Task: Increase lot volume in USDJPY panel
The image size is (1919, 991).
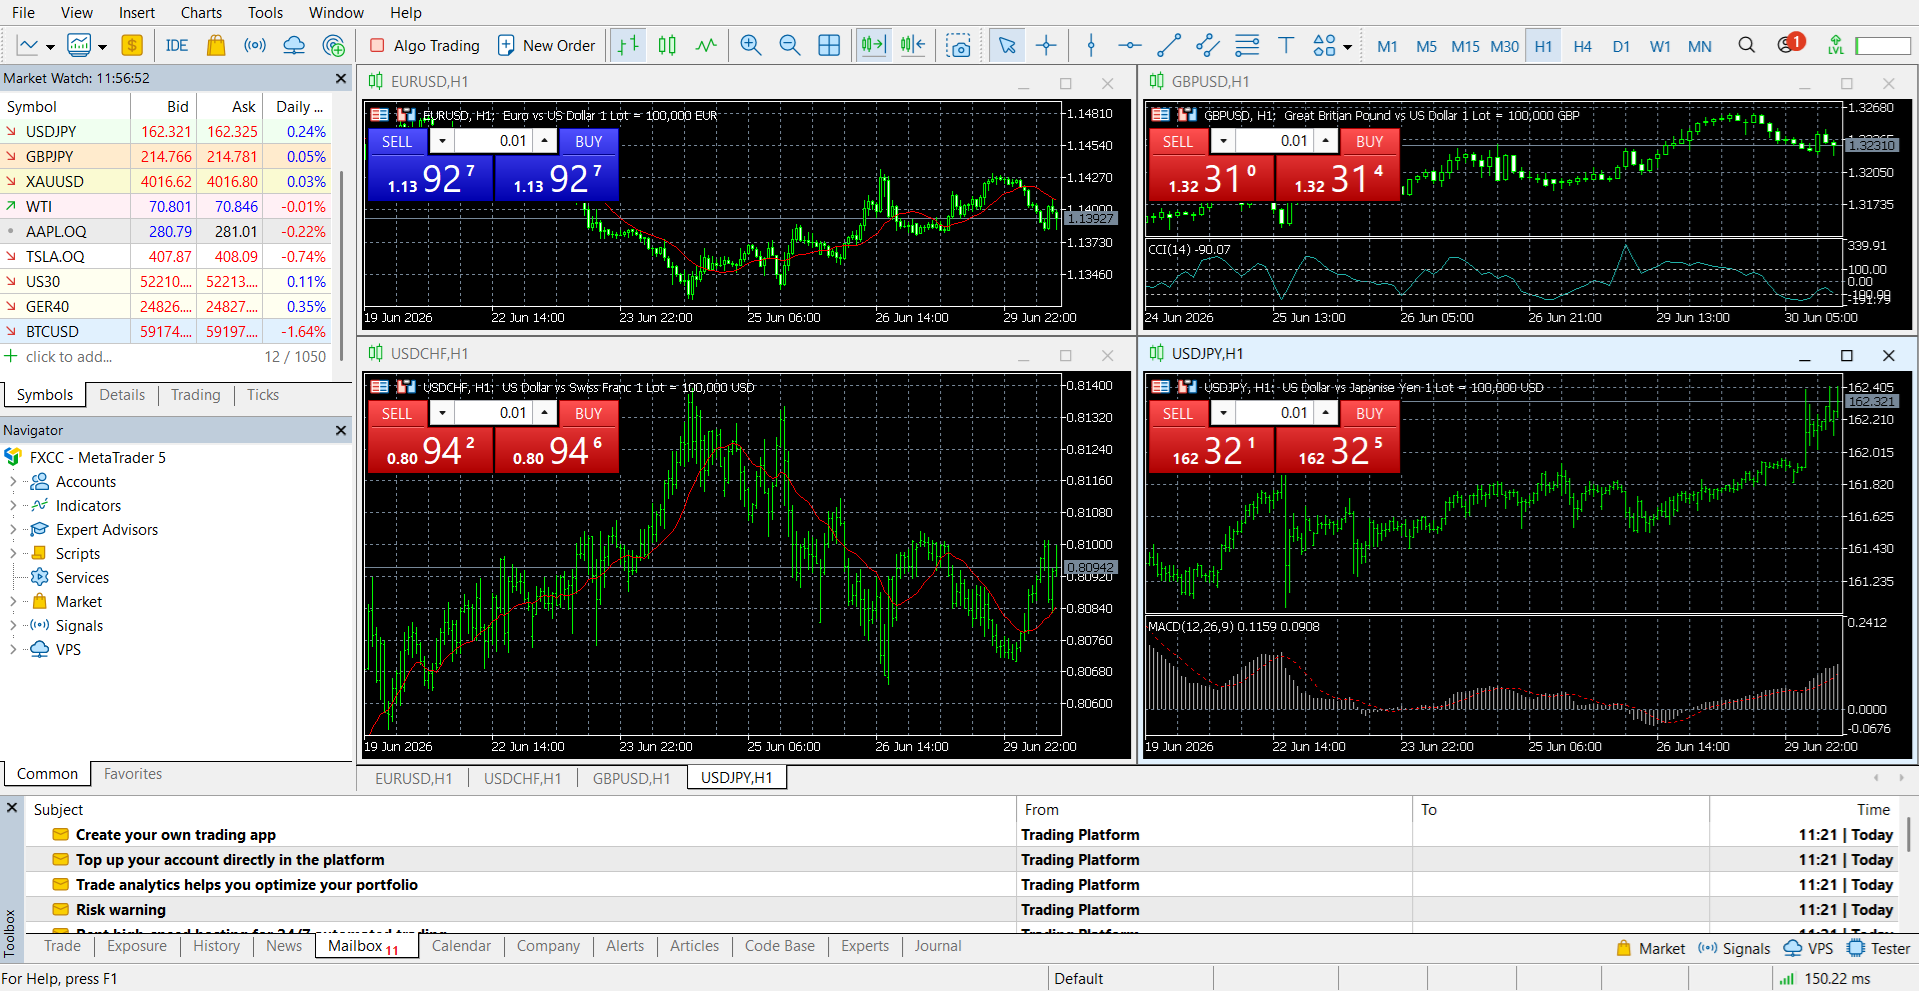Action: [1326, 413]
